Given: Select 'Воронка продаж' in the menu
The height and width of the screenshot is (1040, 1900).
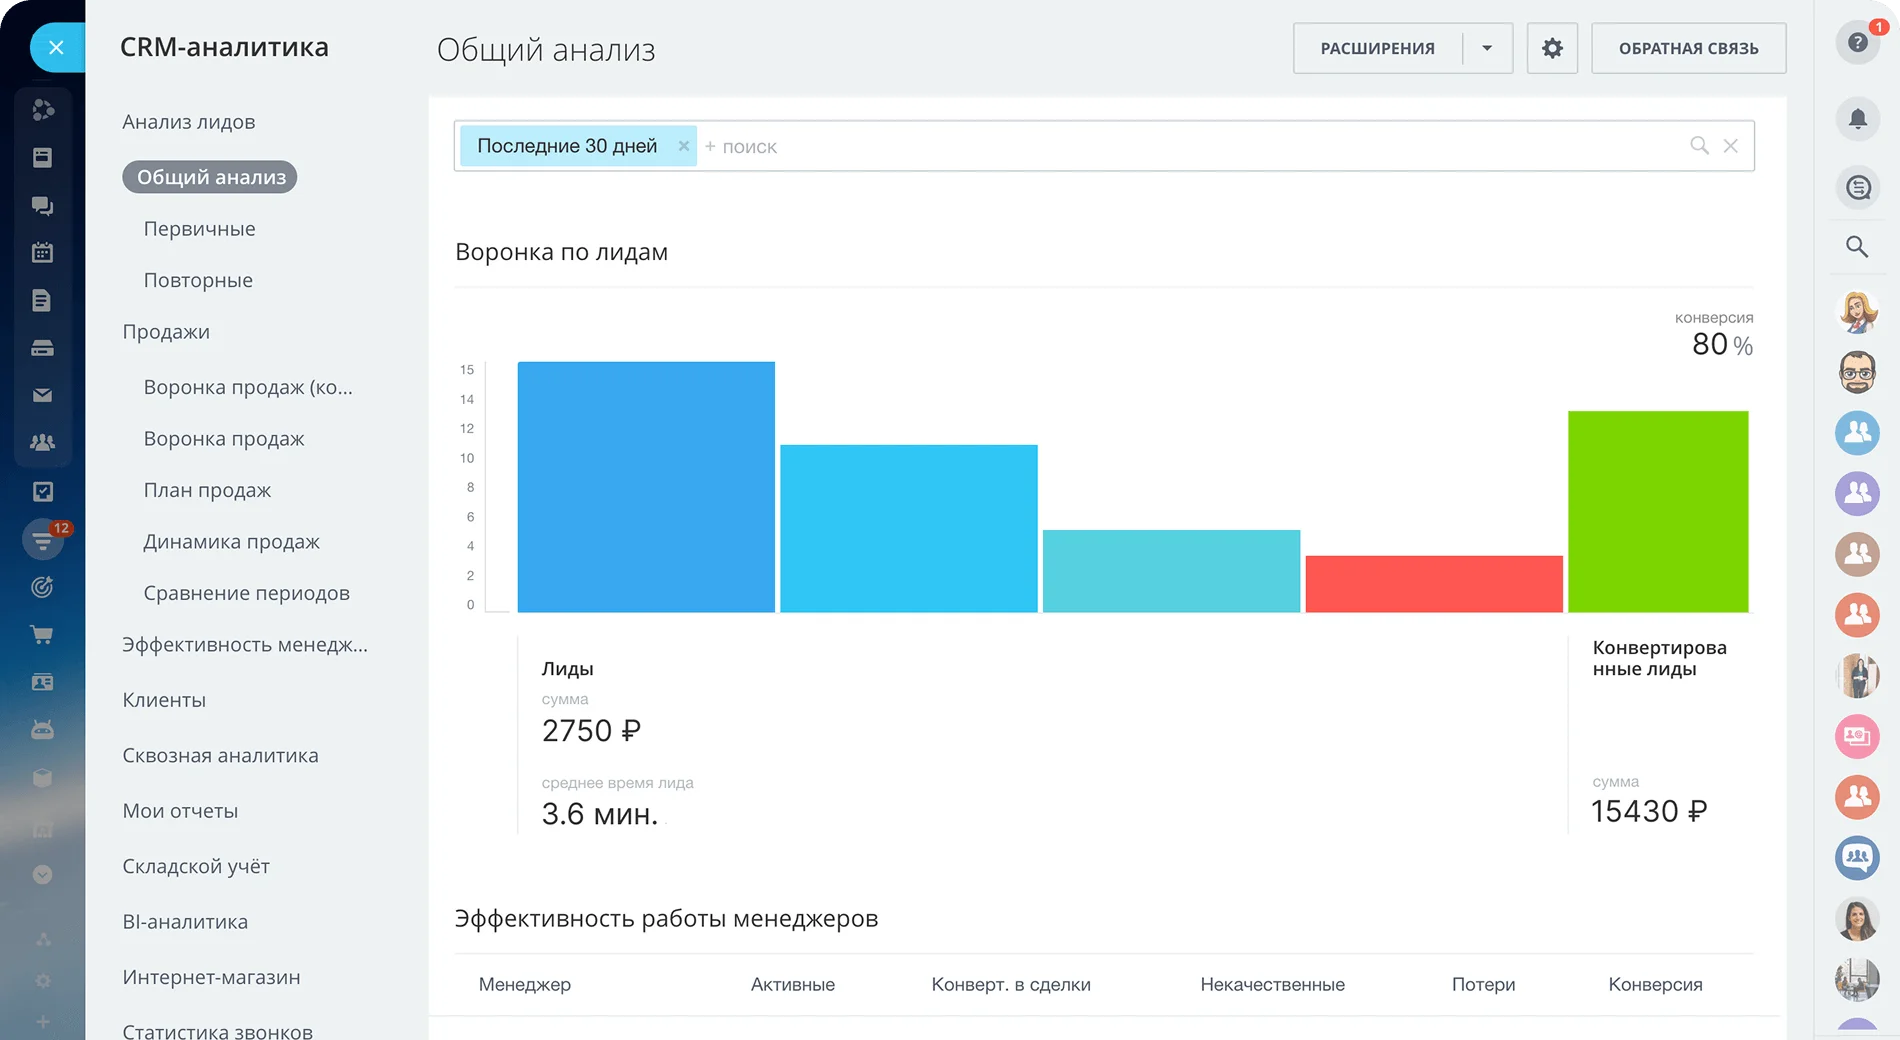Looking at the screenshot, I should click(x=224, y=439).
